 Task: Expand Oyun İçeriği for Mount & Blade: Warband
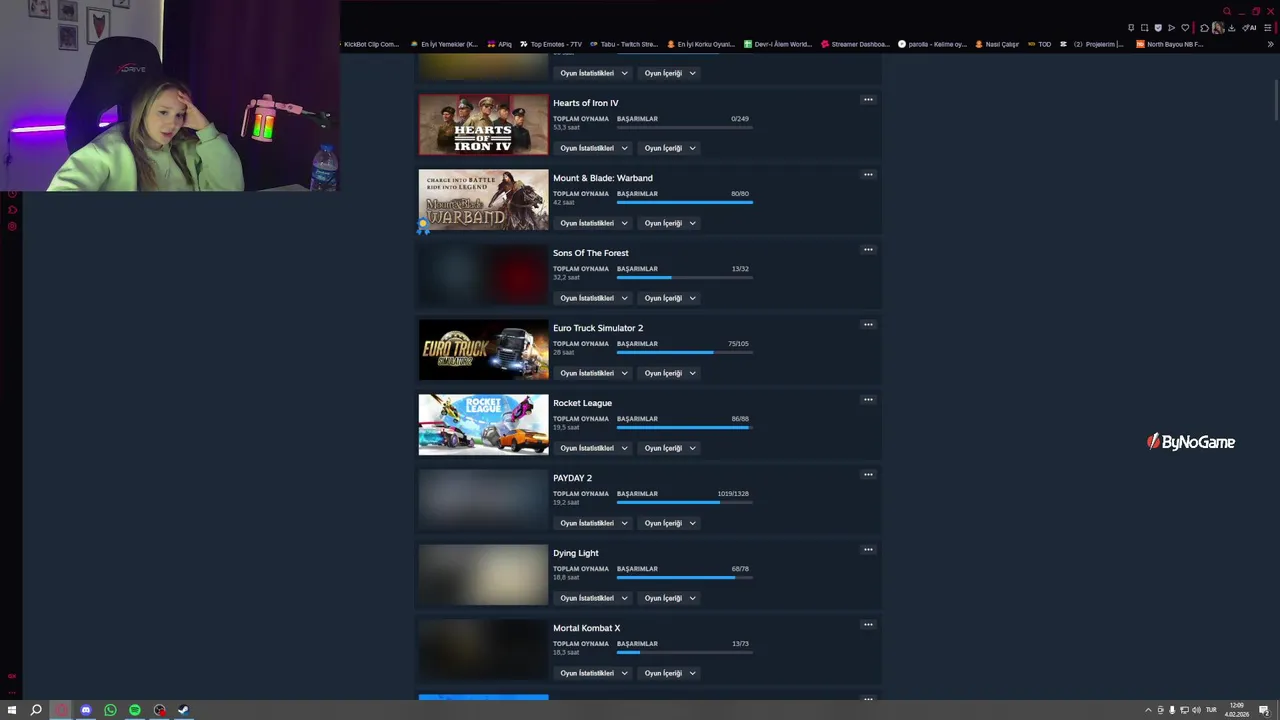[x=670, y=223]
